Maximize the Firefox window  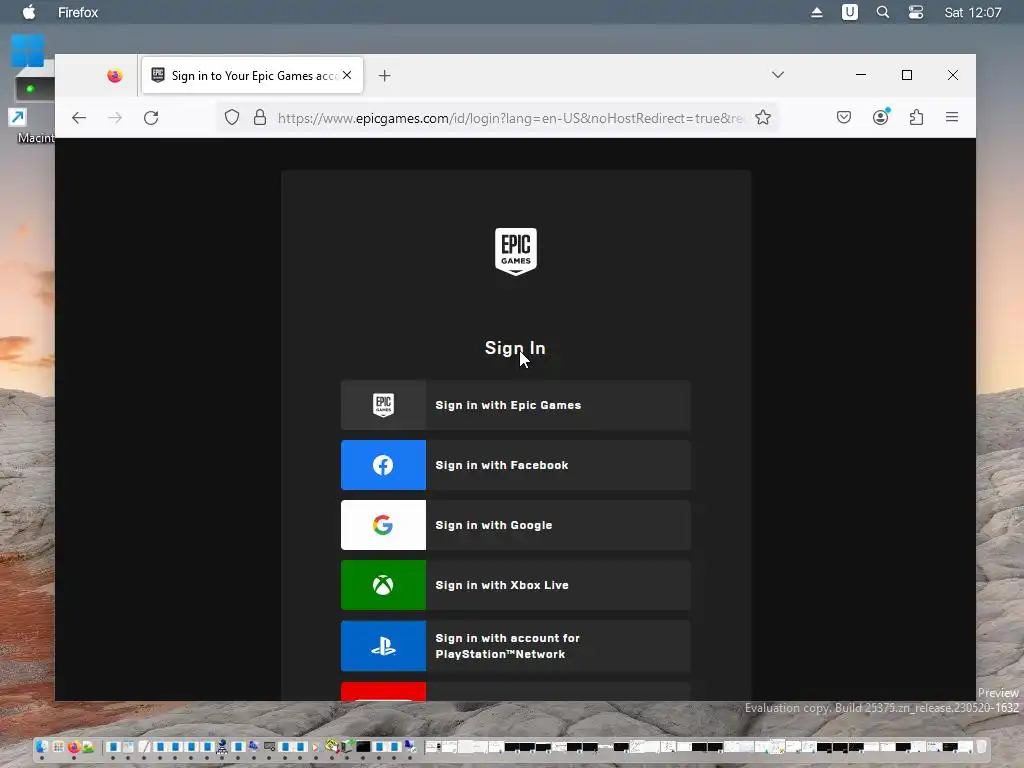point(906,75)
